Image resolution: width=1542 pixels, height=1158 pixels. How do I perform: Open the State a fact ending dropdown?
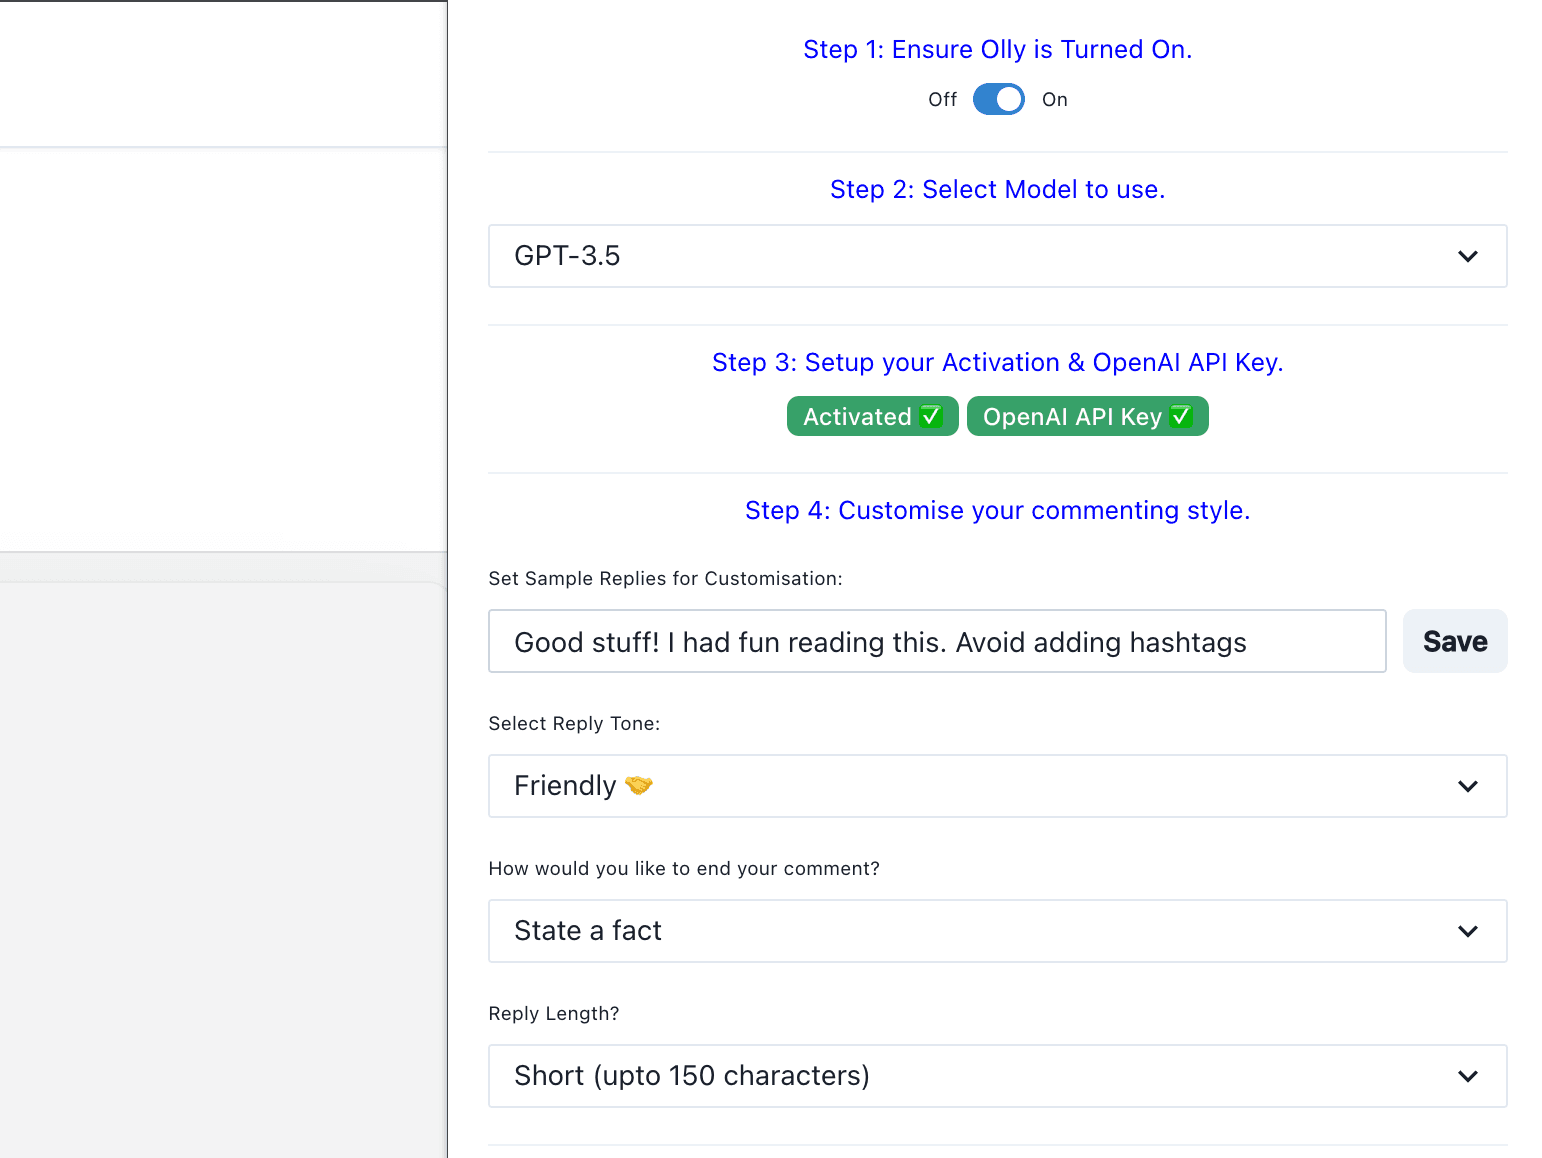996,931
